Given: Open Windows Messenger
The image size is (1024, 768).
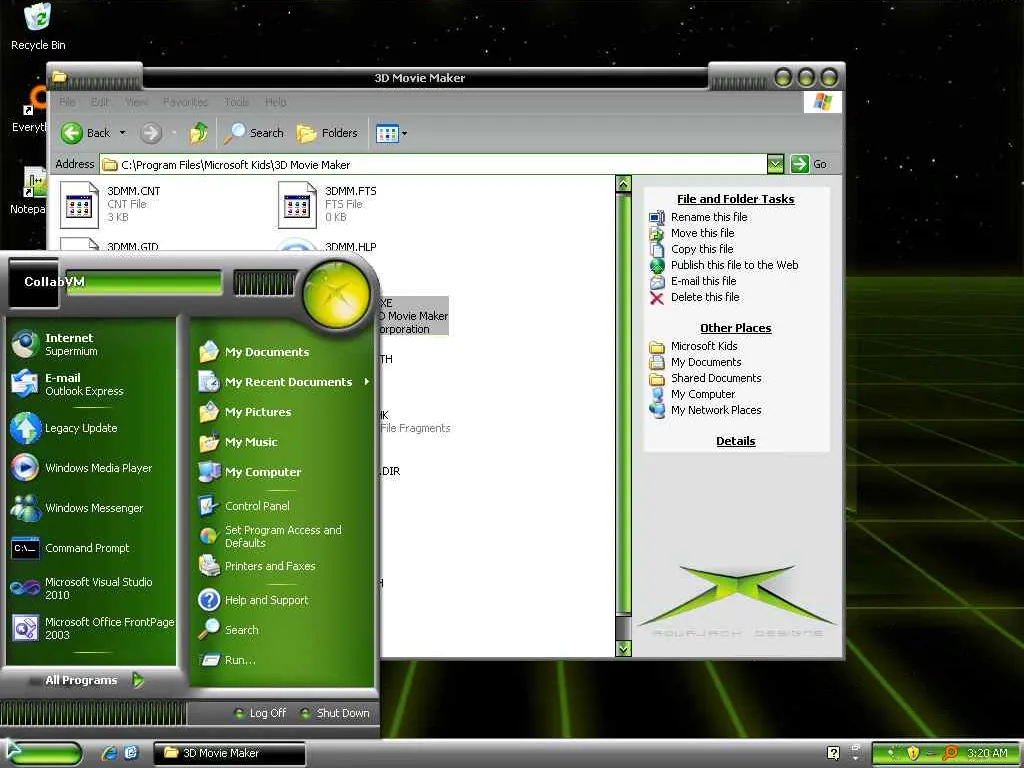Looking at the screenshot, I should coord(91,507).
